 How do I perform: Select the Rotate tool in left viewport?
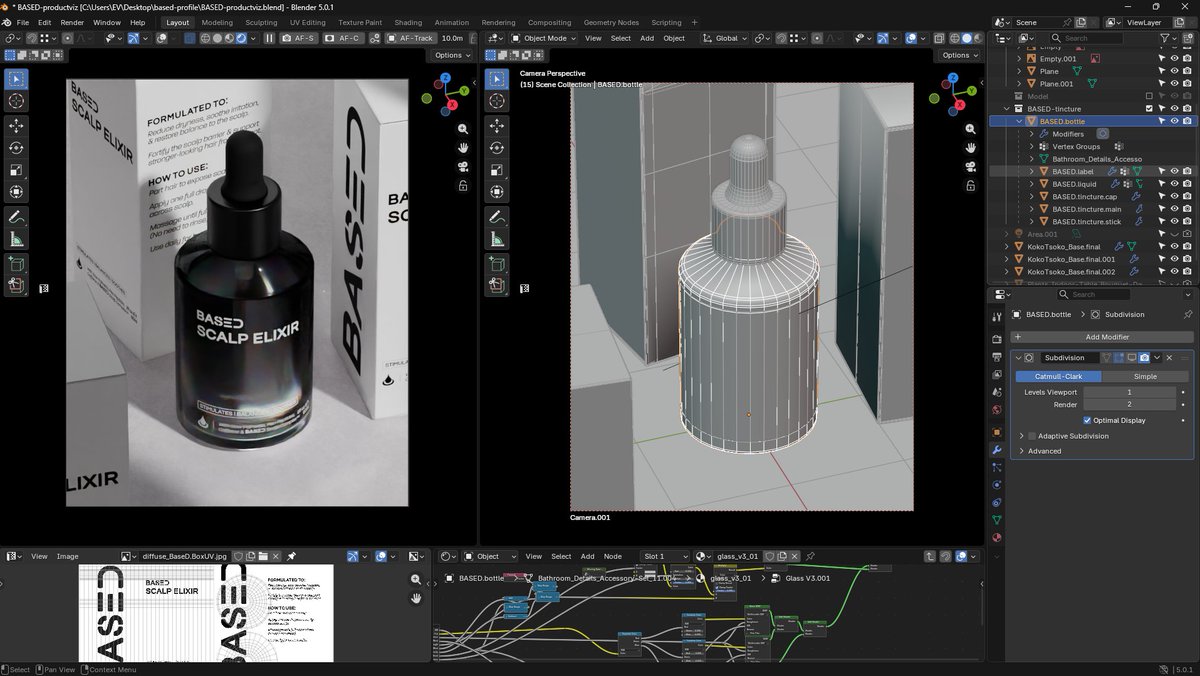coord(16,147)
